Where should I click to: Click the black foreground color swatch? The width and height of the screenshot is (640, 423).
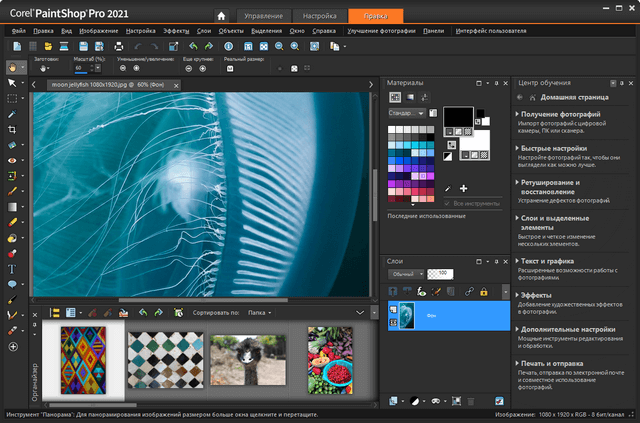(x=459, y=119)
